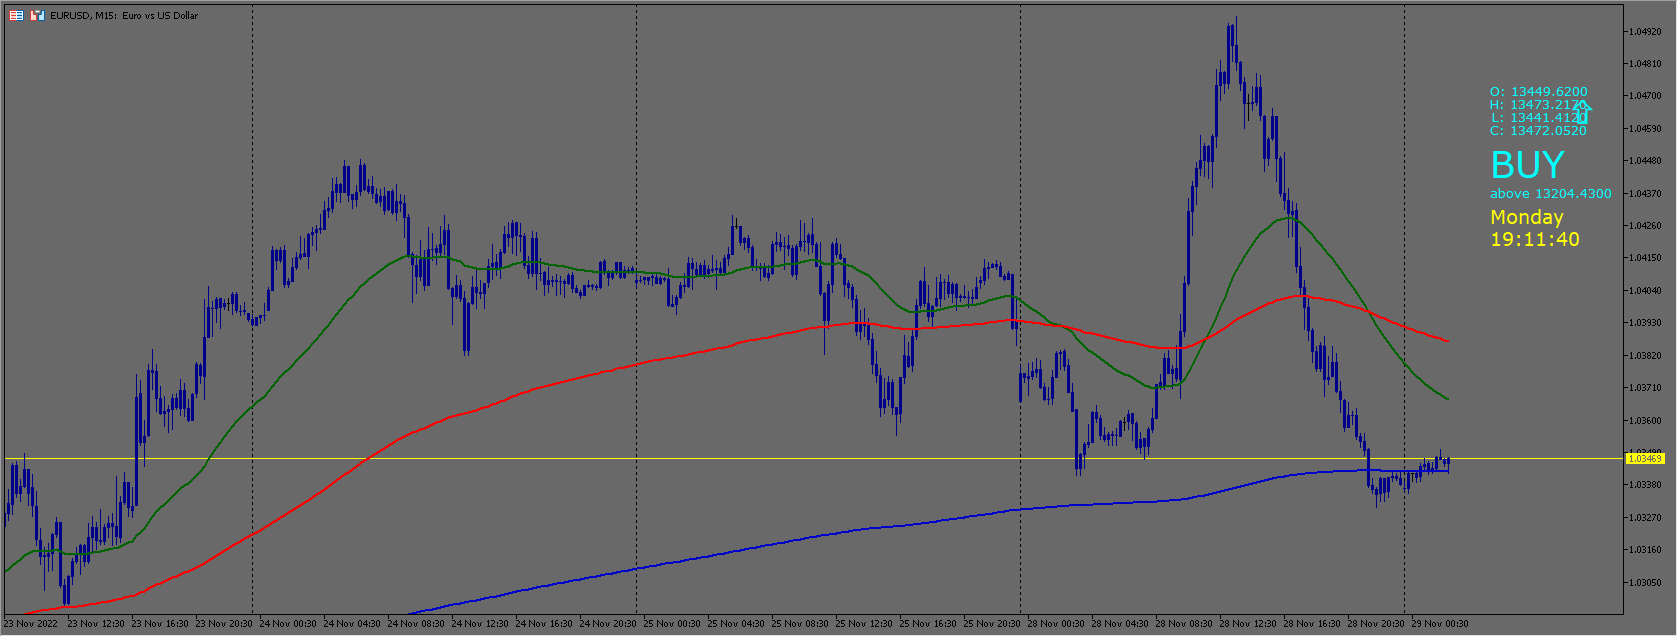The height and width of the screenshot is (637, 1678).
Task: Click the cyan up-arrow signal icon
Action: click(x=1581, y=112)
